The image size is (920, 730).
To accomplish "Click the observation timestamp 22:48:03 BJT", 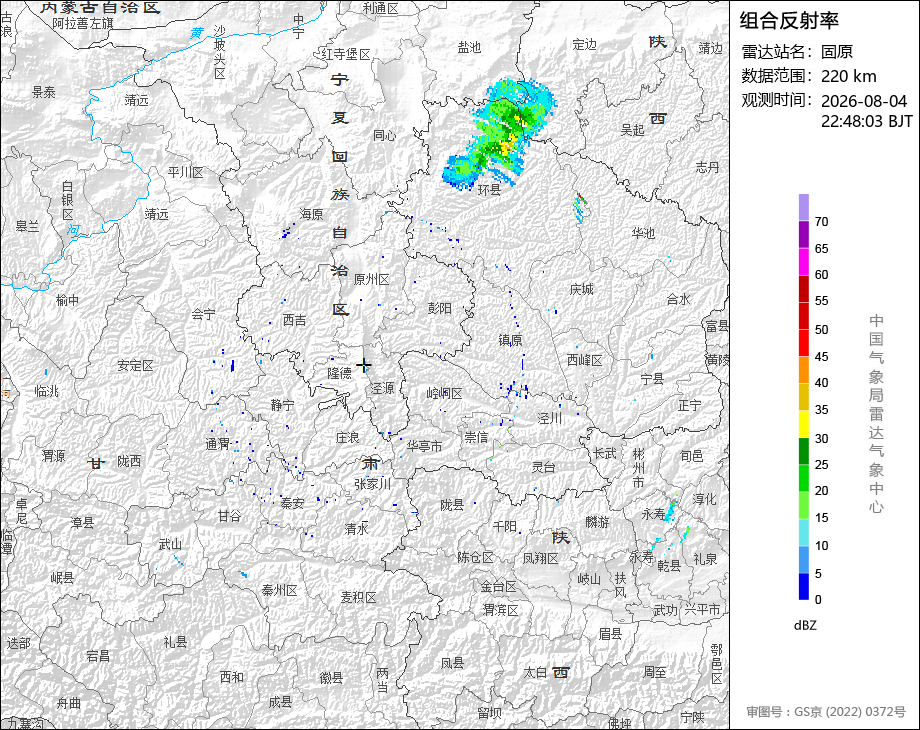I will coord(867,121).
